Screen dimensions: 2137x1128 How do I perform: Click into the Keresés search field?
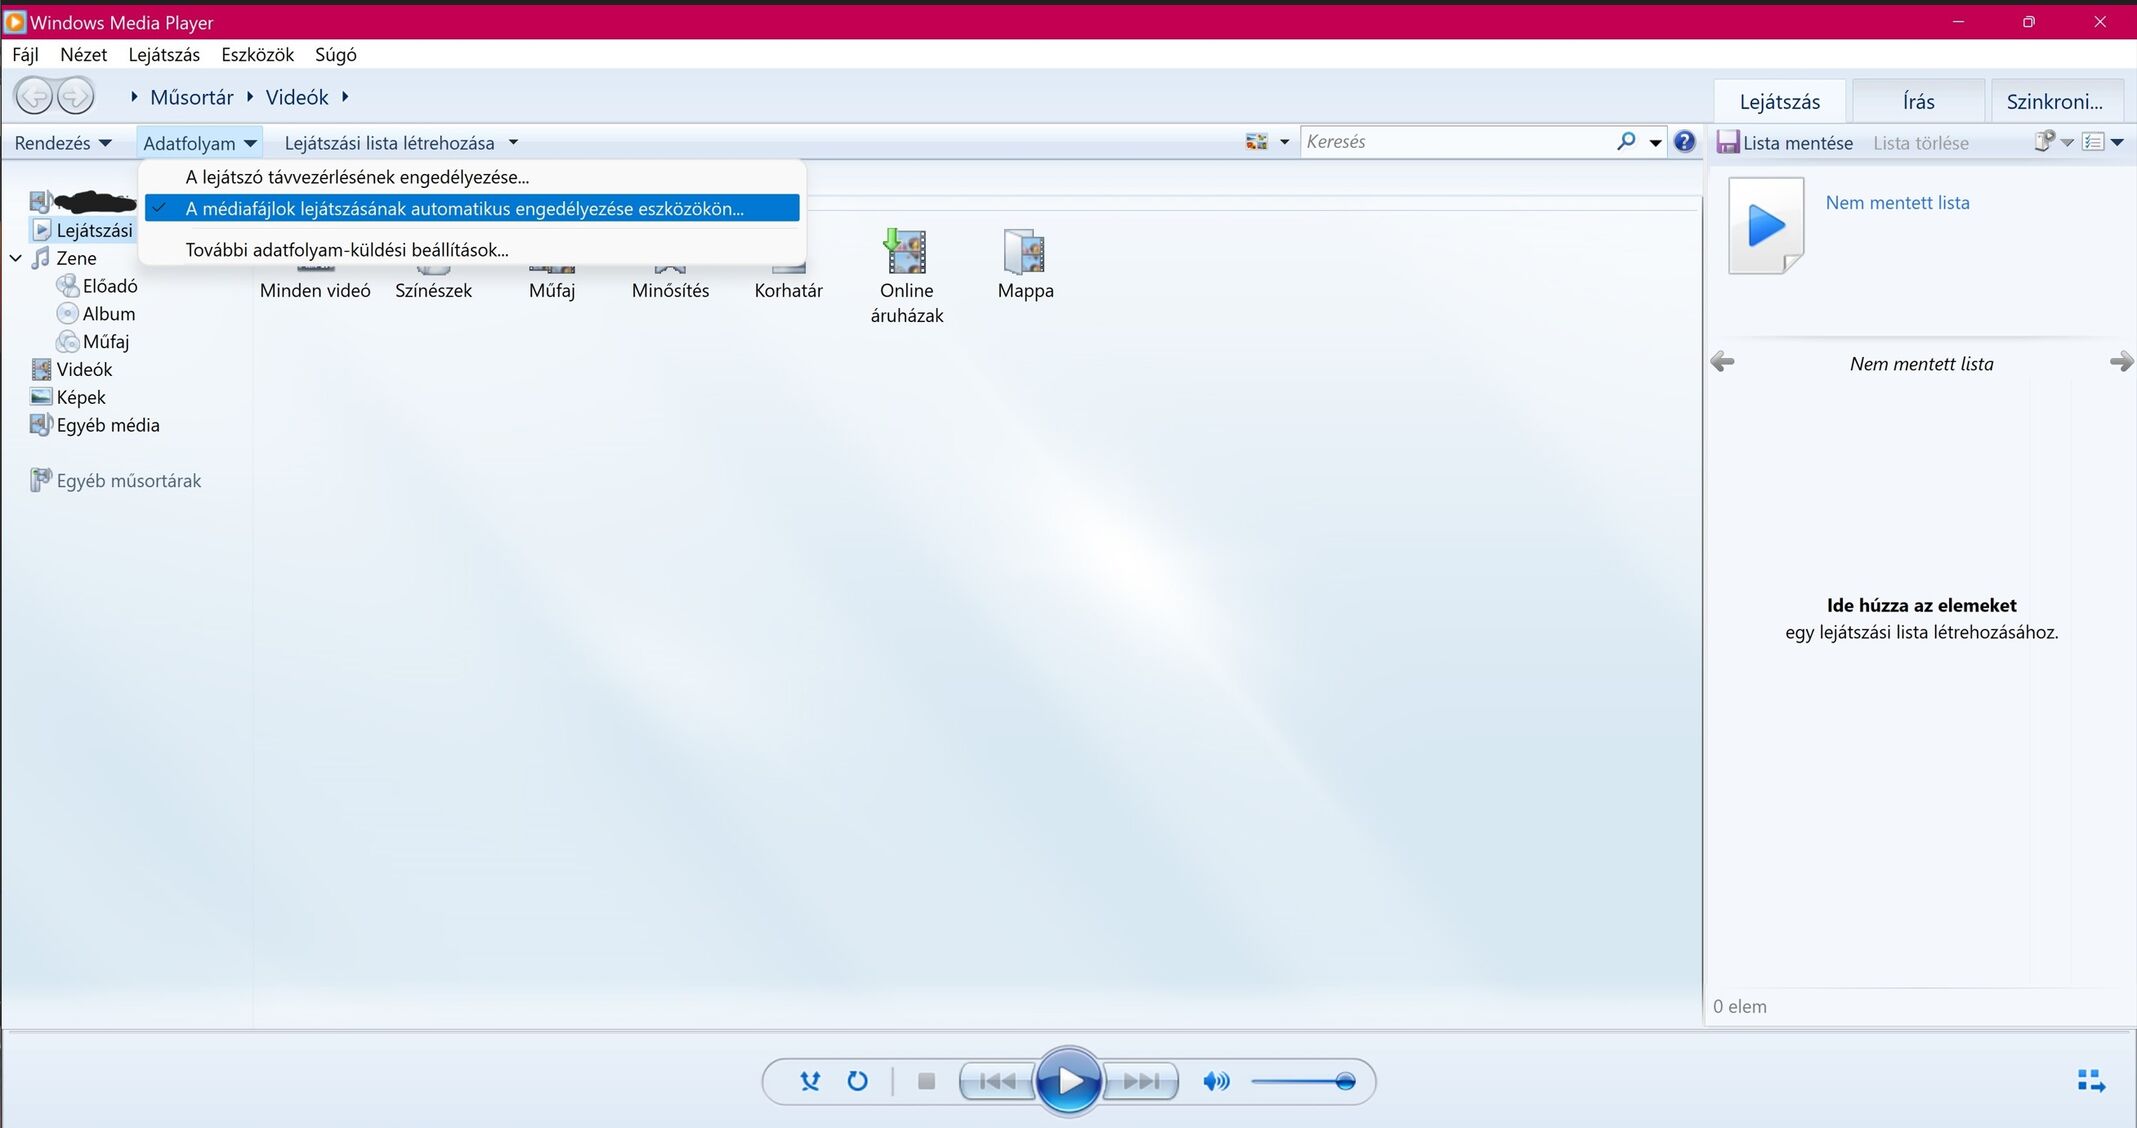(1457, 142)
